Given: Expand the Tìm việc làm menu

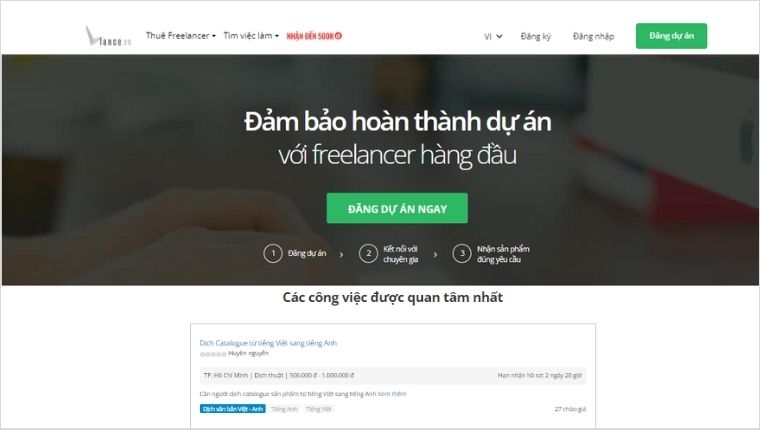Looking at the screenshot, I should pyautogui.click(x=251, y=35).
